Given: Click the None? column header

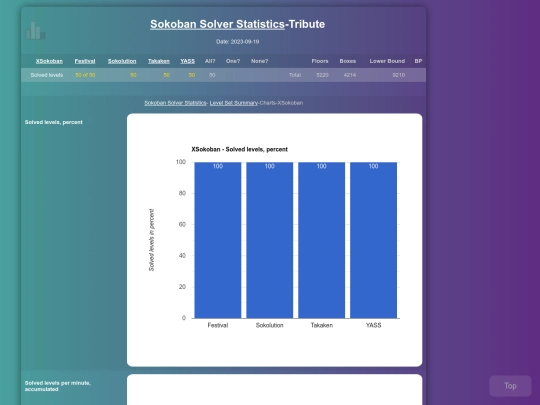Looking at the screenshot, I should pyautogui.click(x=259, y=61).
